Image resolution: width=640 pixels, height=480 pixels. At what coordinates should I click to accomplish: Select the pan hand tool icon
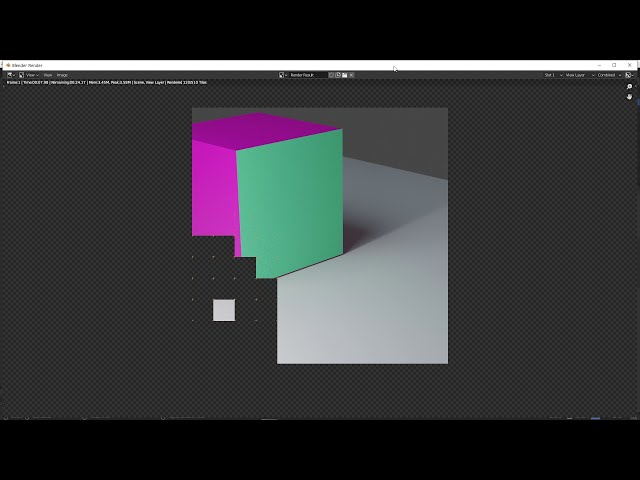tap(630, 97)
